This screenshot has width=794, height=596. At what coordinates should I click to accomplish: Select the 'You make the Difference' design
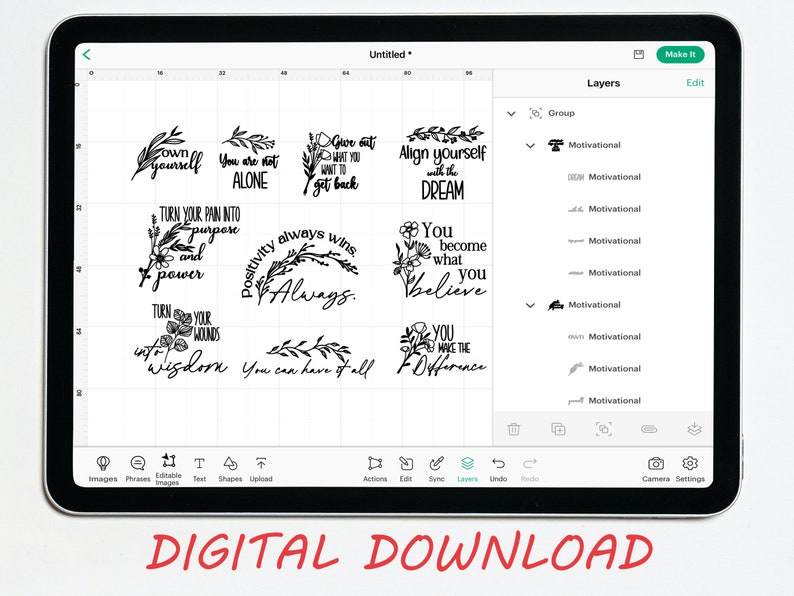point(442,349)
